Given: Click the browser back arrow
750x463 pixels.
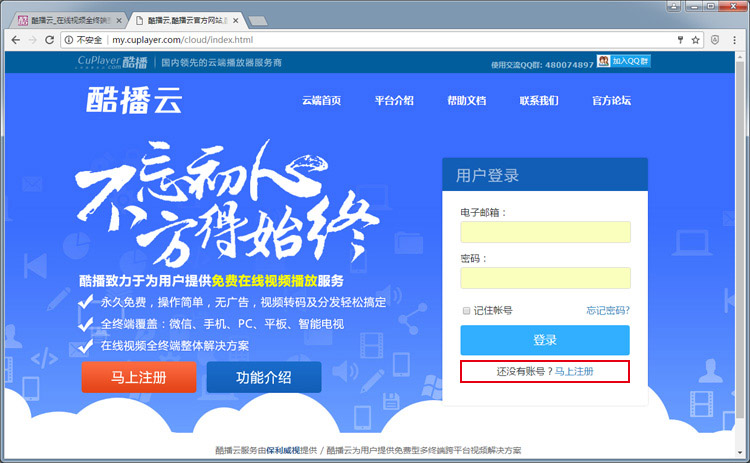Looking at the screenshot, I should [x=14, y=40].
